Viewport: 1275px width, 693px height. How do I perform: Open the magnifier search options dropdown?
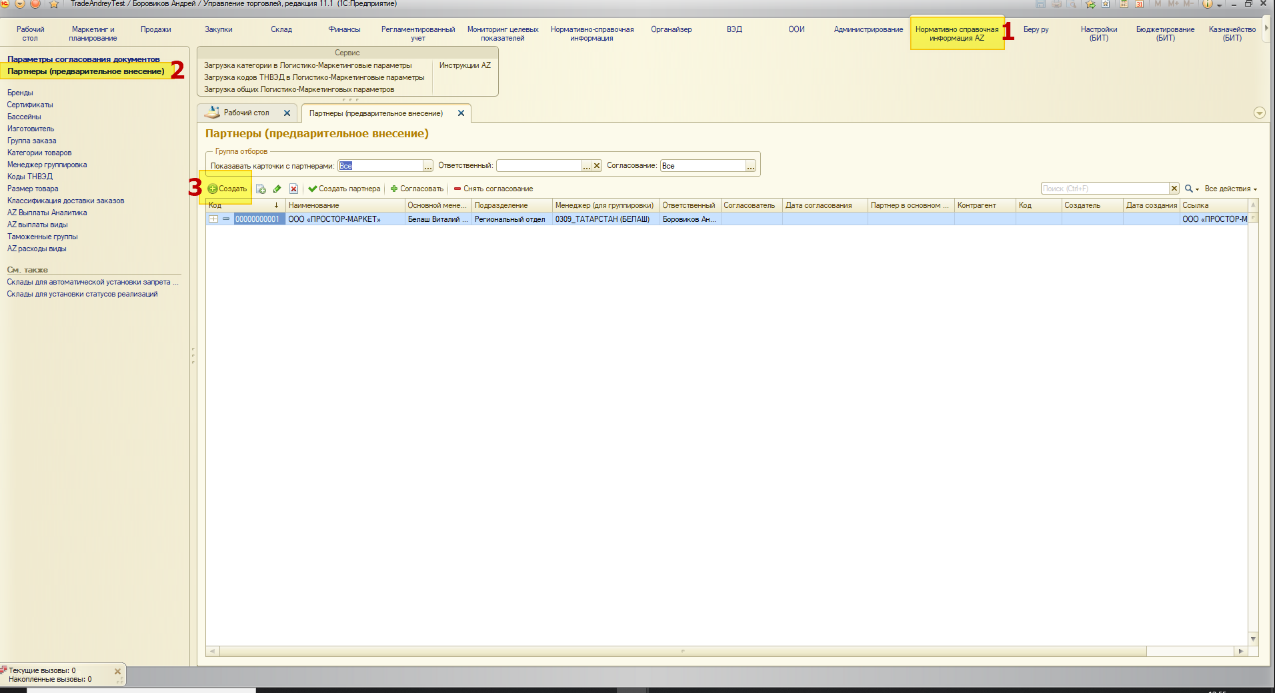click(x=1191, y=188)
